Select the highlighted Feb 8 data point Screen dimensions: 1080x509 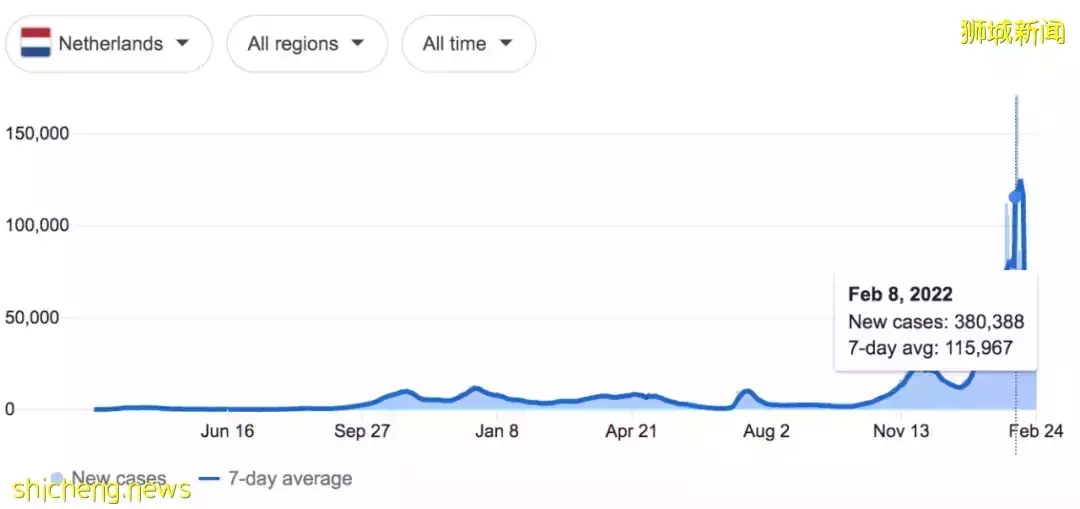point(1016,196)
